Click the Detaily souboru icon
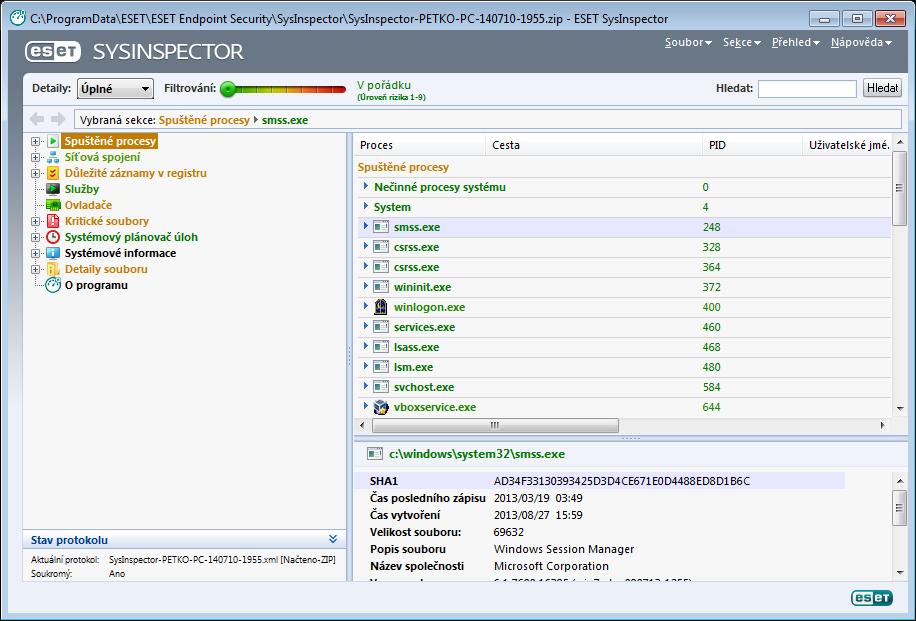Screen dimensions: 916x621 [53, 269]
